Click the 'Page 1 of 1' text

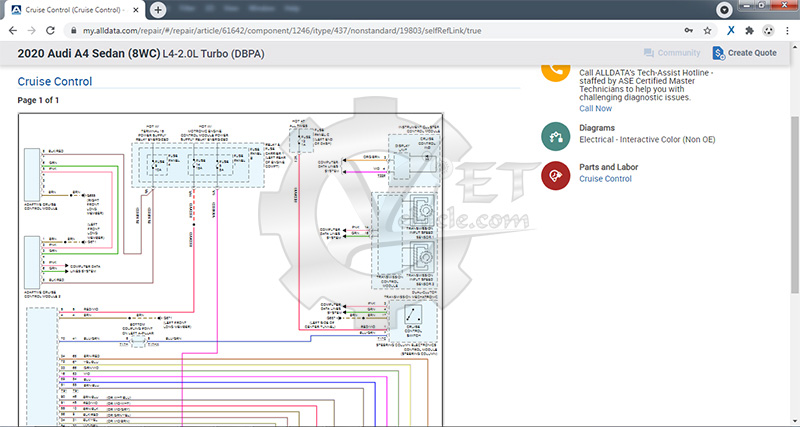38,101
